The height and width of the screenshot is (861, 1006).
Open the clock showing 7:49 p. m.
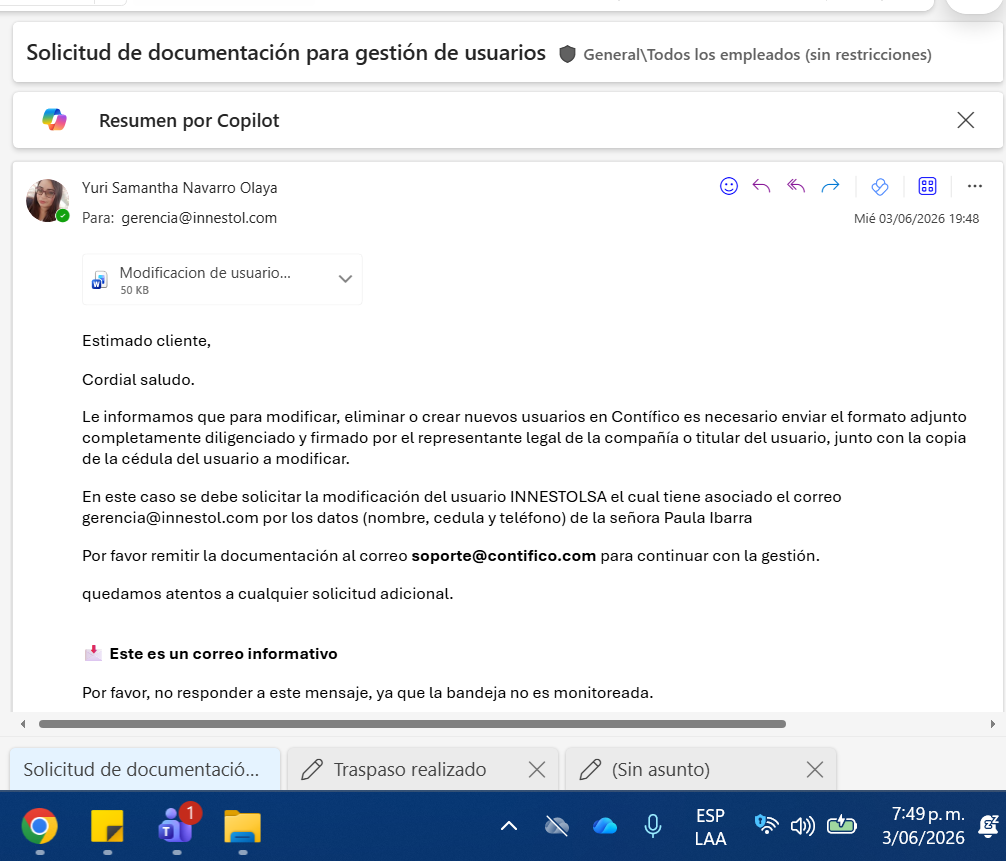pyautogui.click(x=924, y=826)
